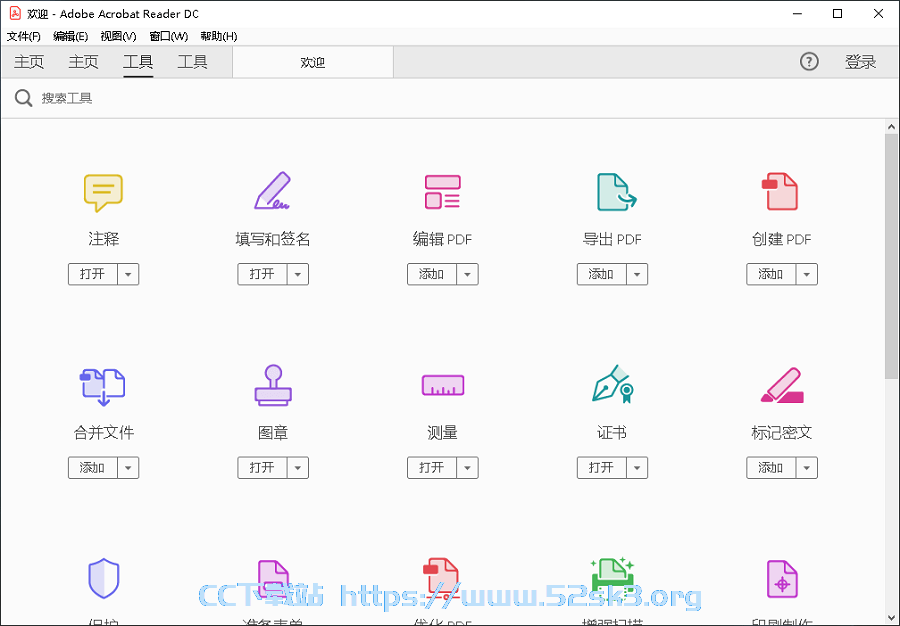Expand the dropdown arrow beside 注释 打开
The image size is (900, 626).
pos(128,274)
